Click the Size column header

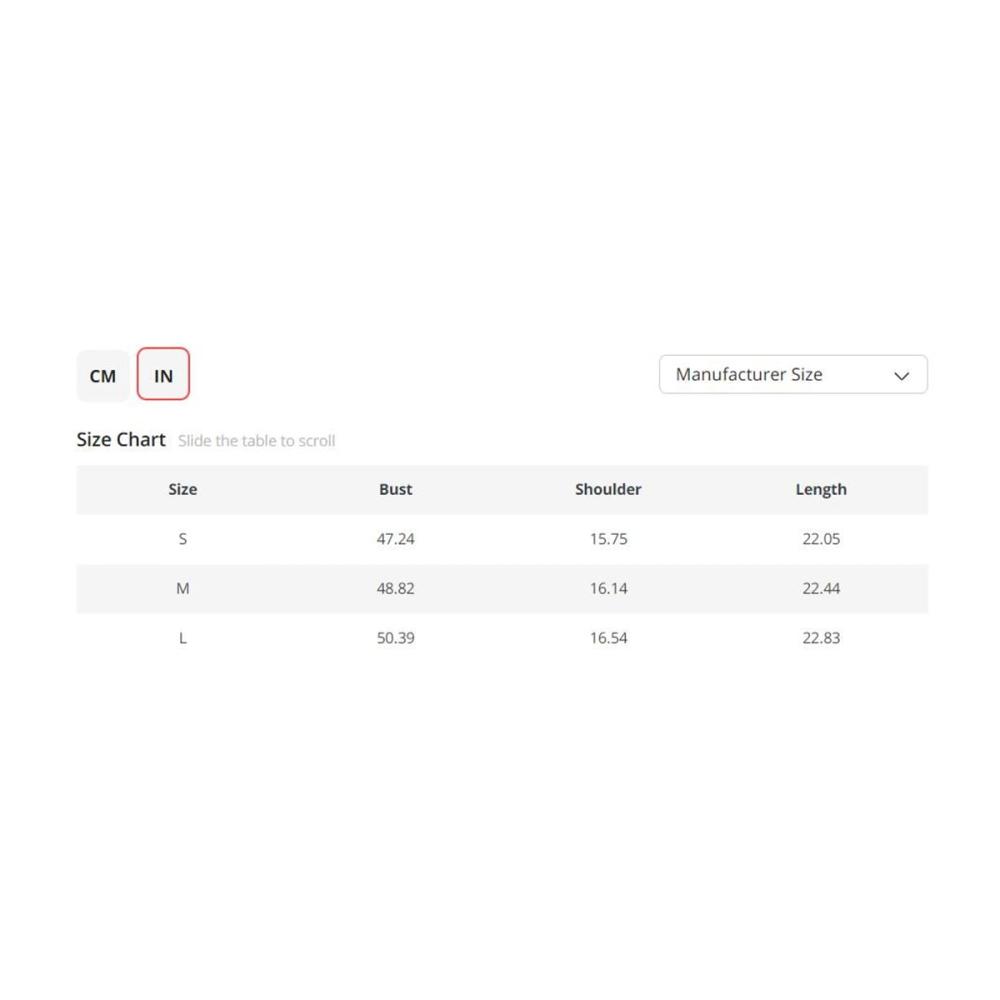click(x=182, y=489)
